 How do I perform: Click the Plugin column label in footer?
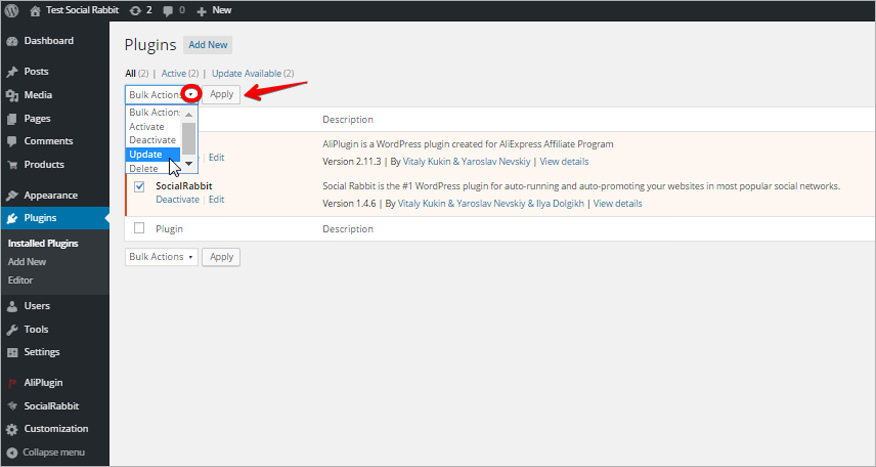coord(169,229)
